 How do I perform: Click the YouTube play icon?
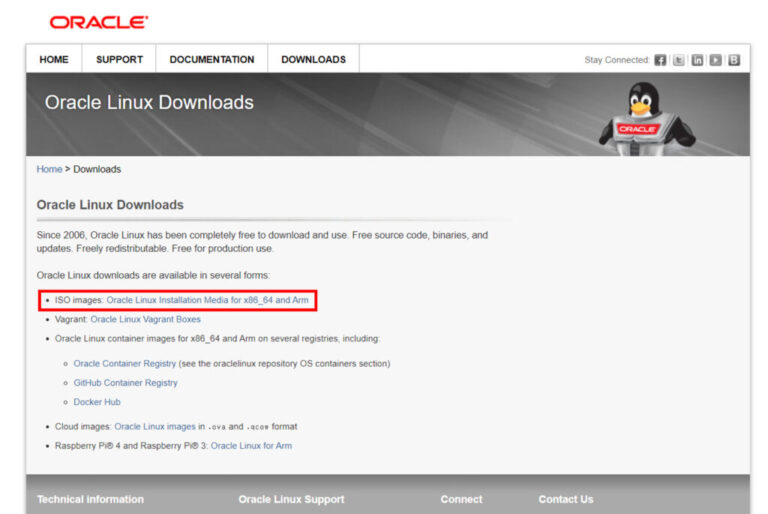(715, 60)
